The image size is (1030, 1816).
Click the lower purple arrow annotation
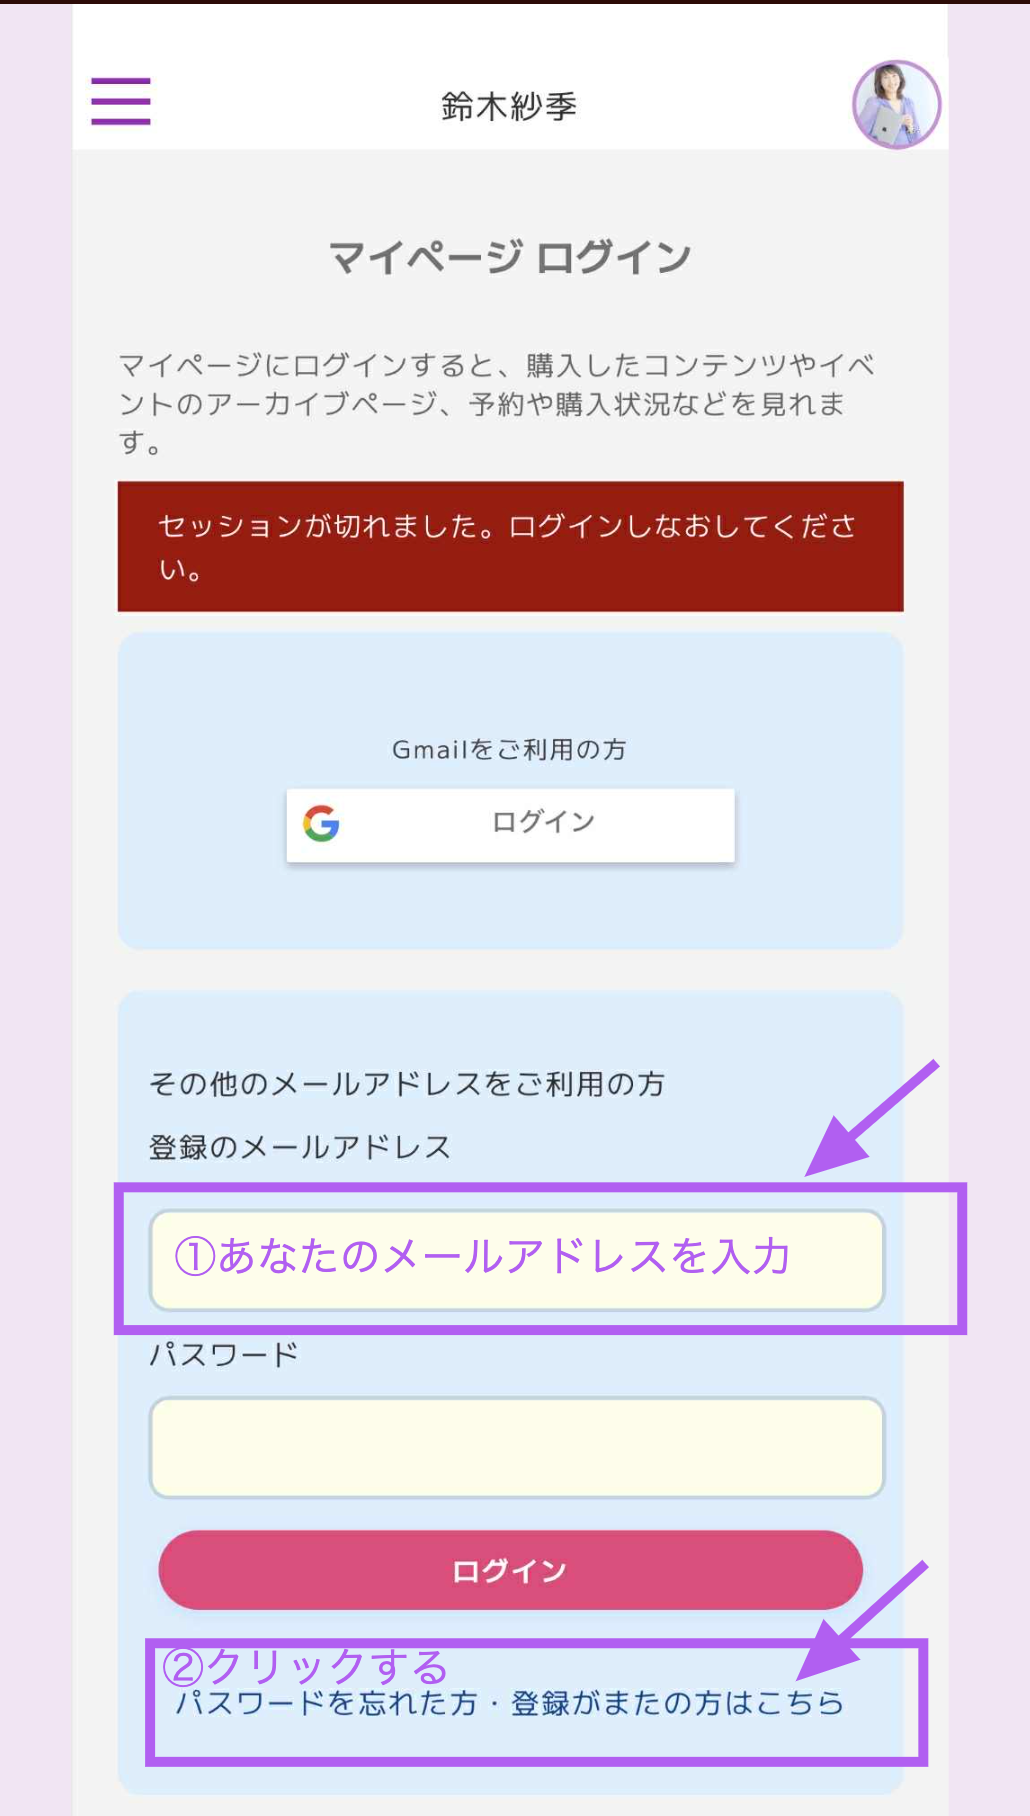[x=863, y=1620]
